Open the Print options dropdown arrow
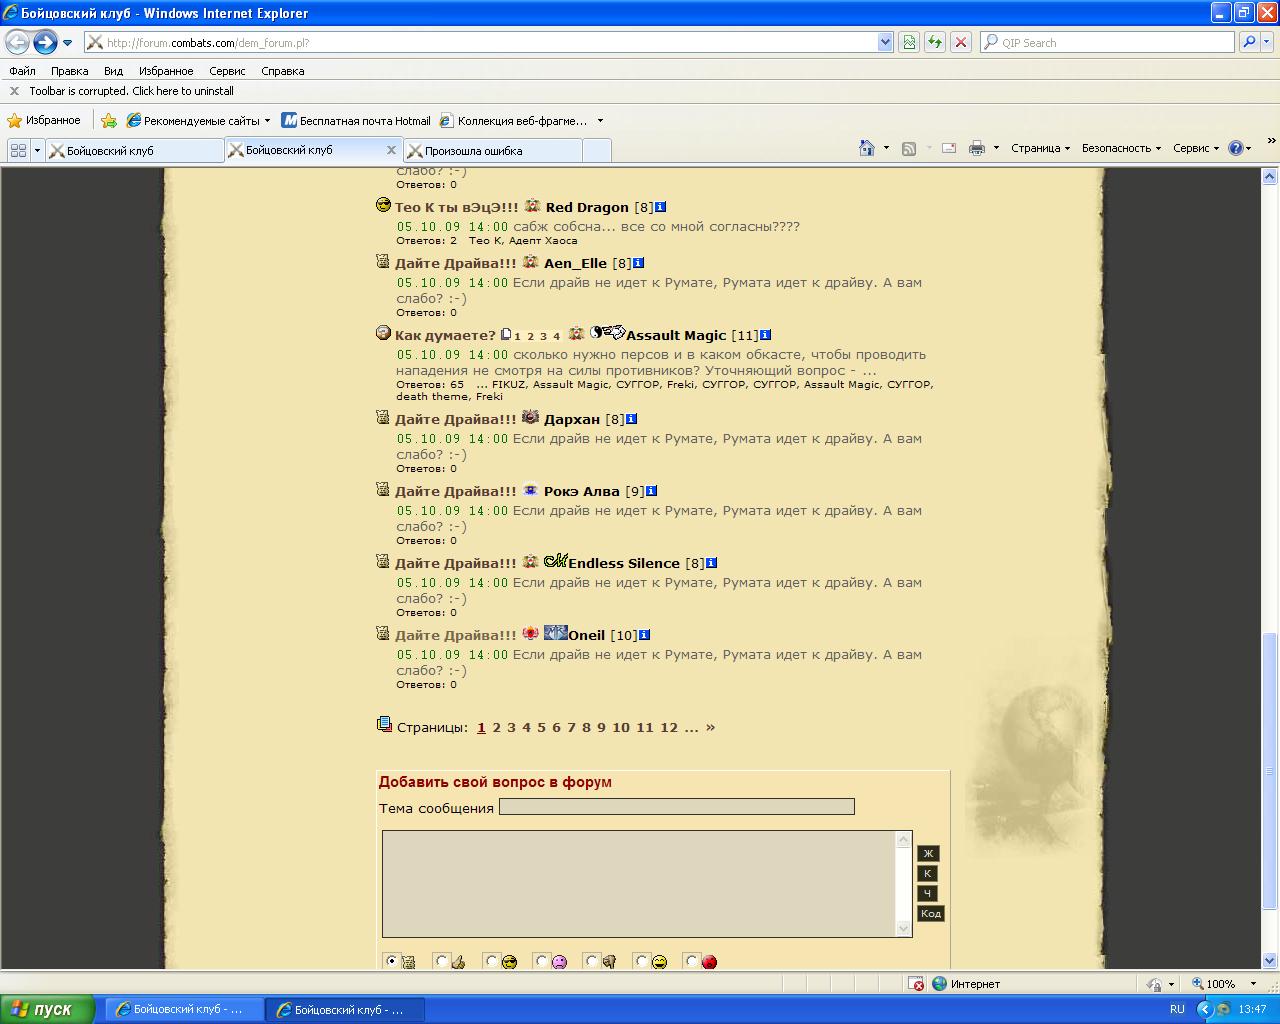 996,148
